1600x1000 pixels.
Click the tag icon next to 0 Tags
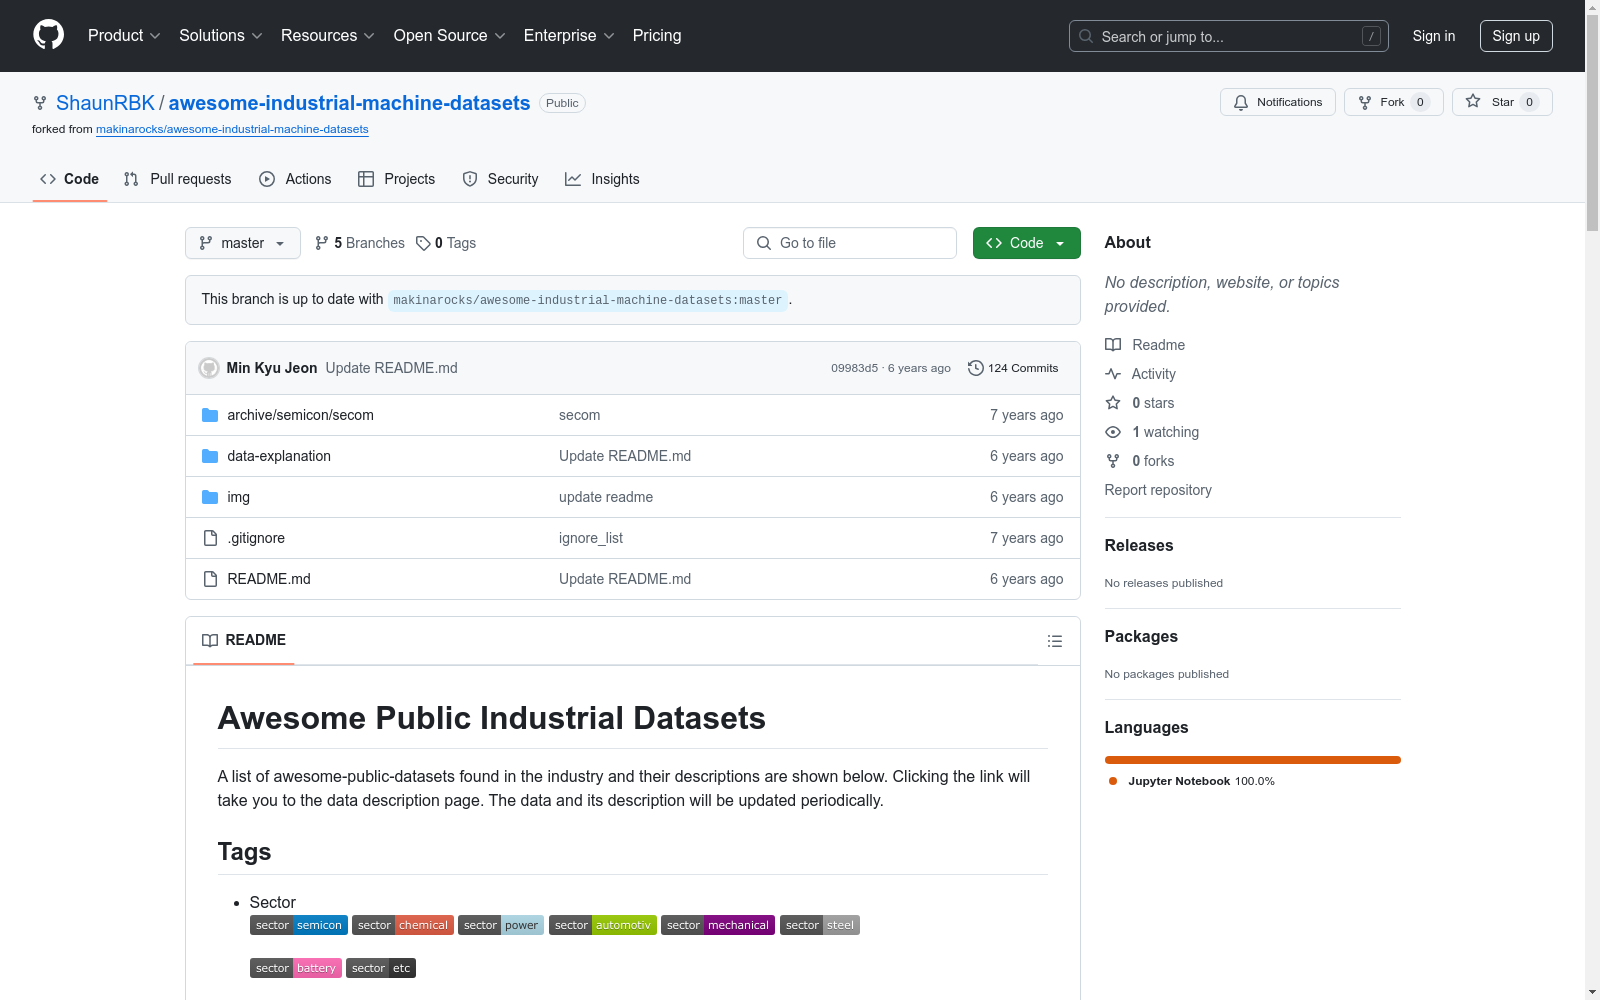[x=423, y=243]
